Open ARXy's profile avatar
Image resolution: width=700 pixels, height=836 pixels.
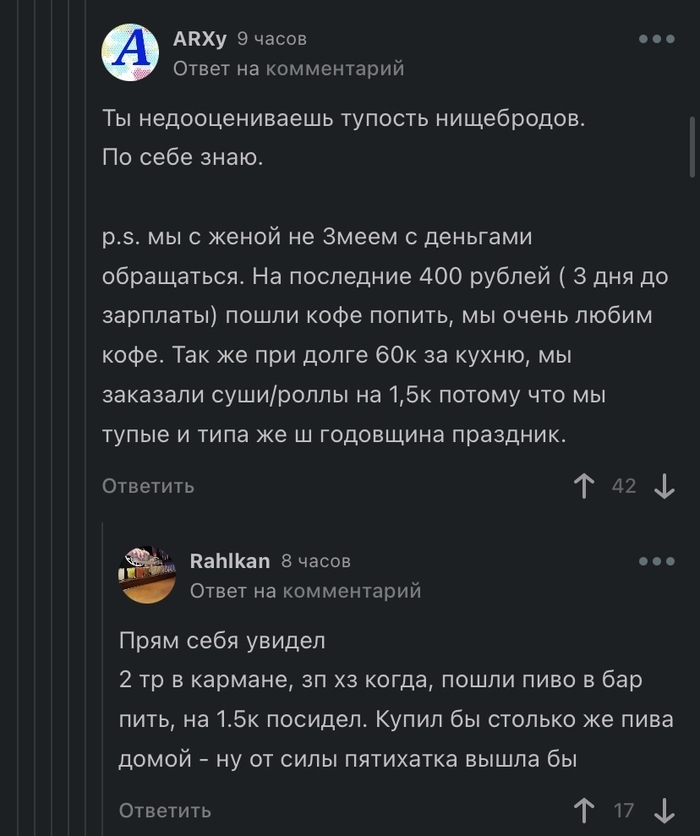coord(131,53)
